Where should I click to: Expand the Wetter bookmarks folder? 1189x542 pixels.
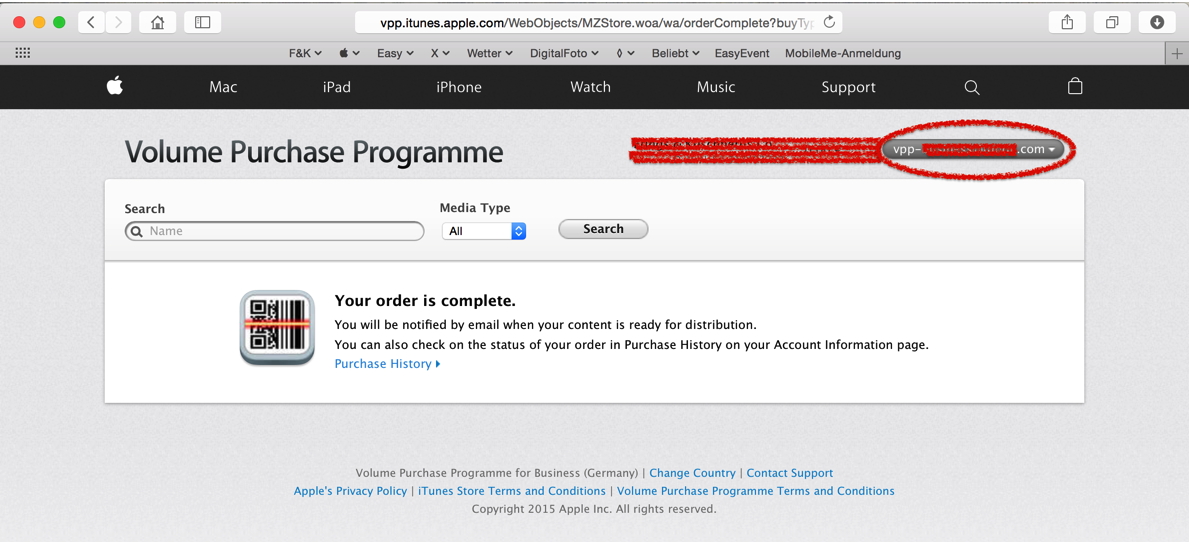coord(489,53)
